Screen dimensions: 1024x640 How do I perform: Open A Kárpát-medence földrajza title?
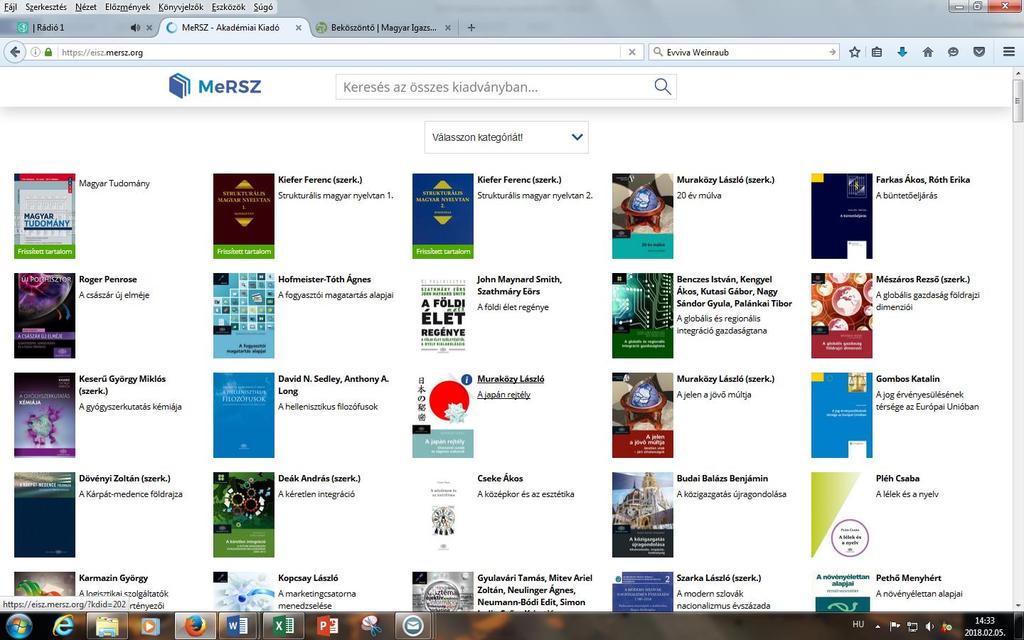131,494
